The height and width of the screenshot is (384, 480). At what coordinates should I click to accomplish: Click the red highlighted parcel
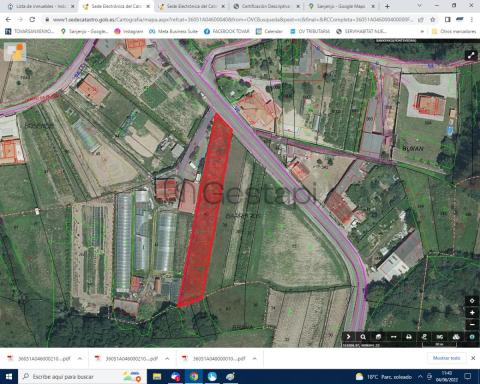point(208,213)
